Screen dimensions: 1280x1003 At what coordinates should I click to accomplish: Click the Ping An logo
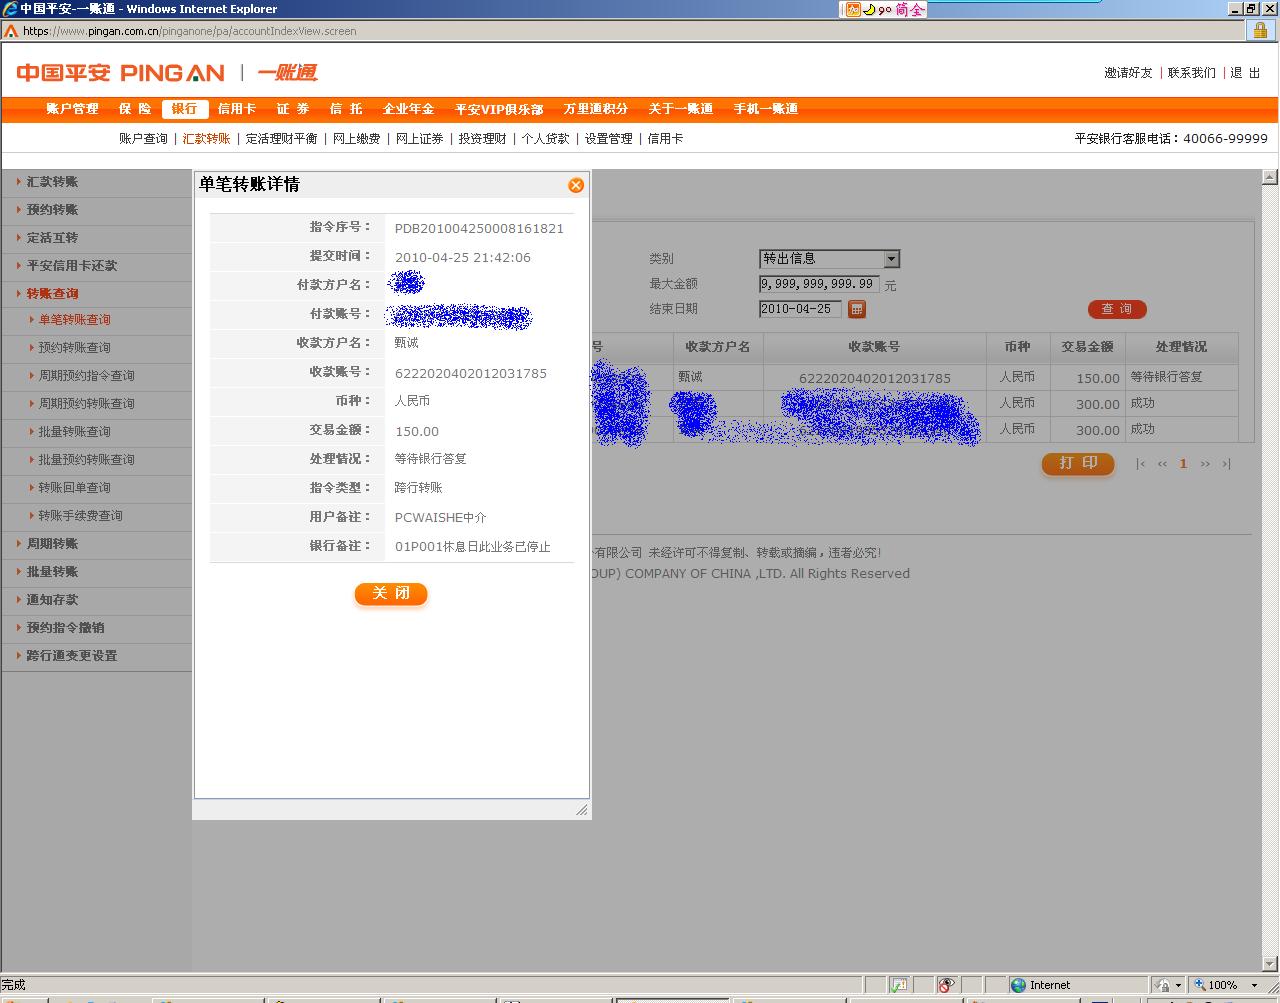click(x=120, y=73)
